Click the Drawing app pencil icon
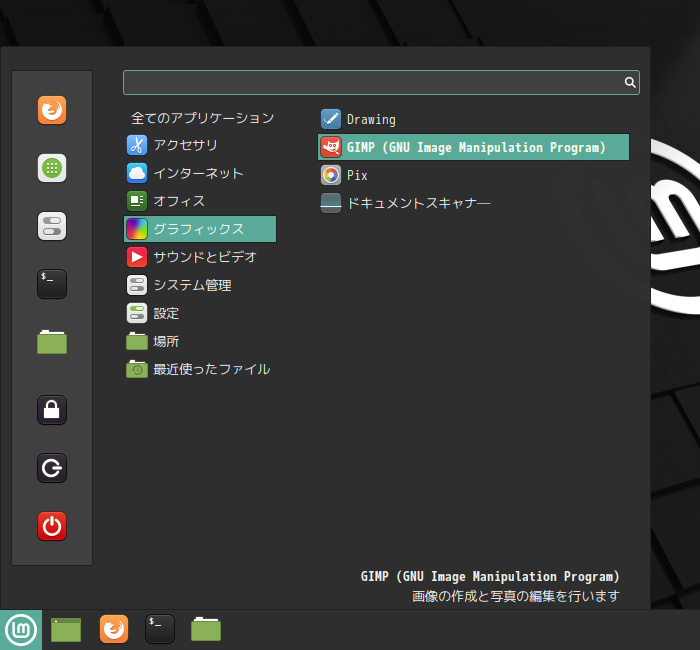The image size is (700, 650). tap(331, 119)
